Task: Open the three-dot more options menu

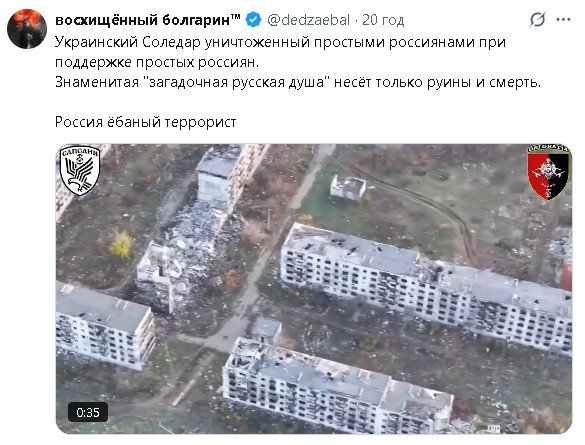Action: tap(563, 20)
